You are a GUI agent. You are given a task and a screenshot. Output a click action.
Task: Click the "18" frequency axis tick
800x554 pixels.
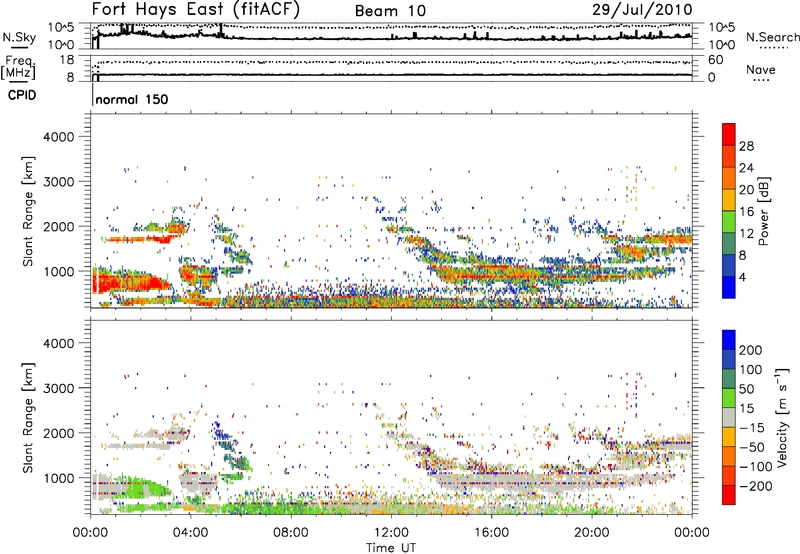pos(67,60)
